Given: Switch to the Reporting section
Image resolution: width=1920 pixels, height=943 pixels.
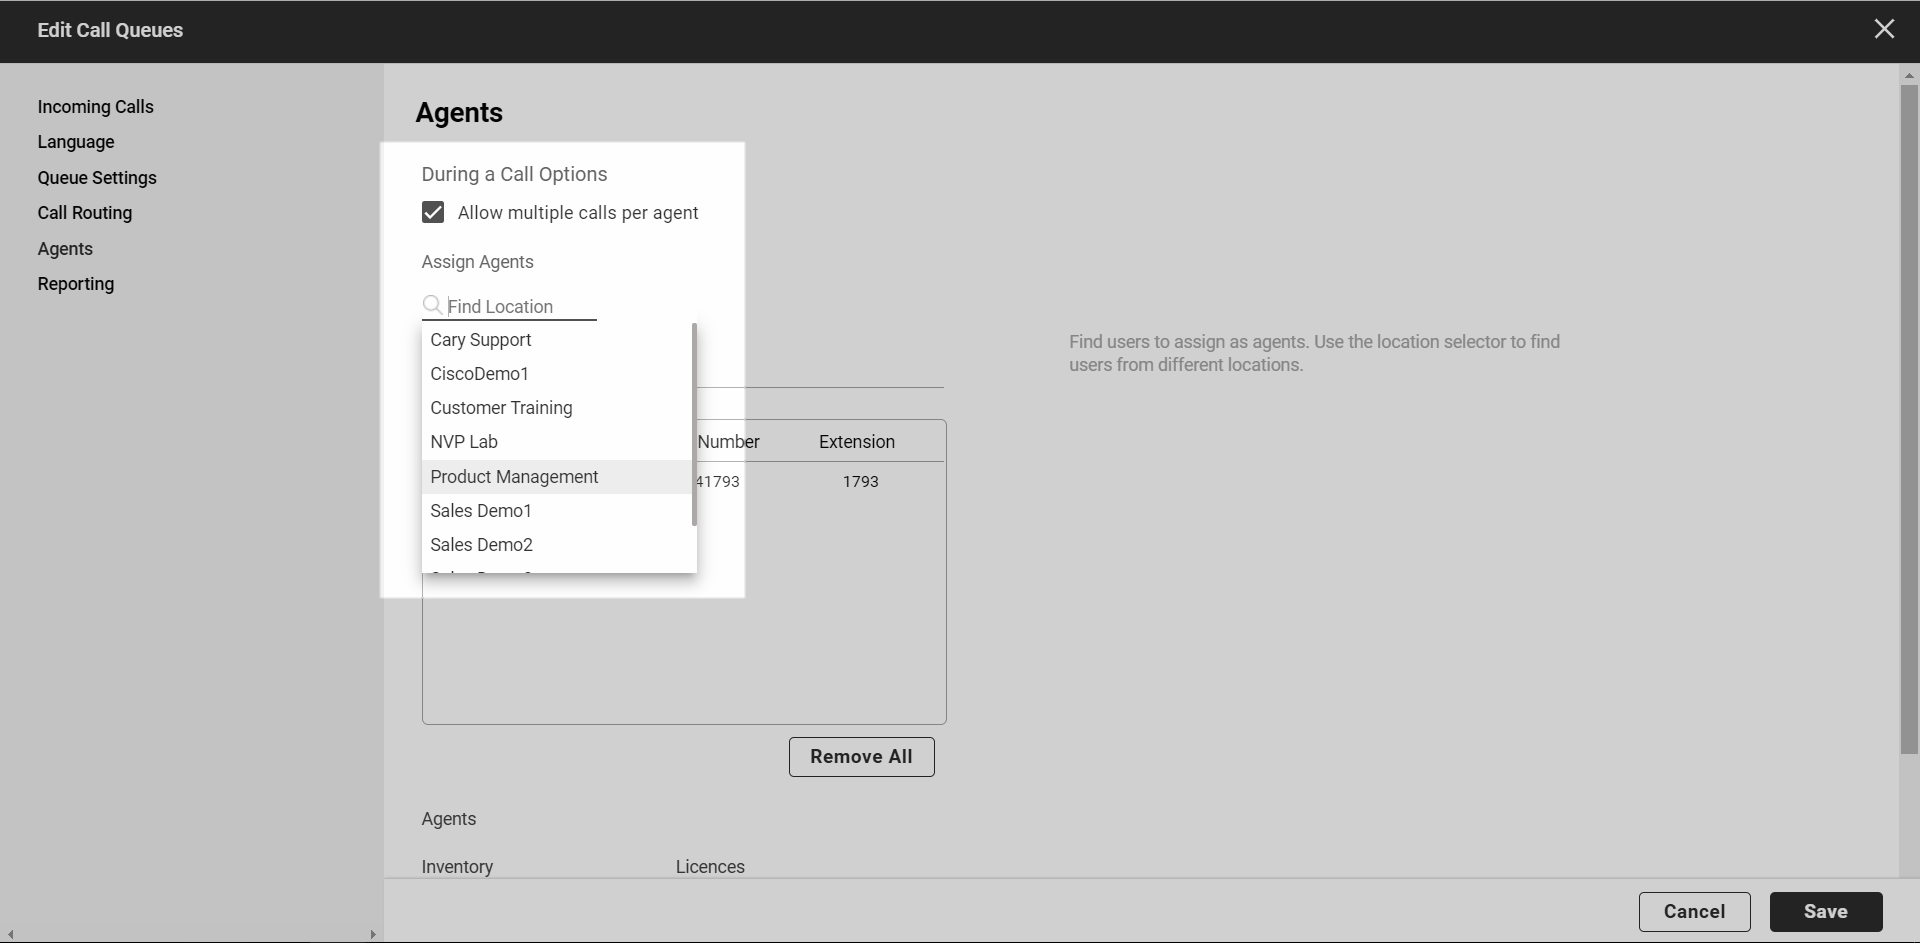Looking at the screenshot, I should click(76, 284).
